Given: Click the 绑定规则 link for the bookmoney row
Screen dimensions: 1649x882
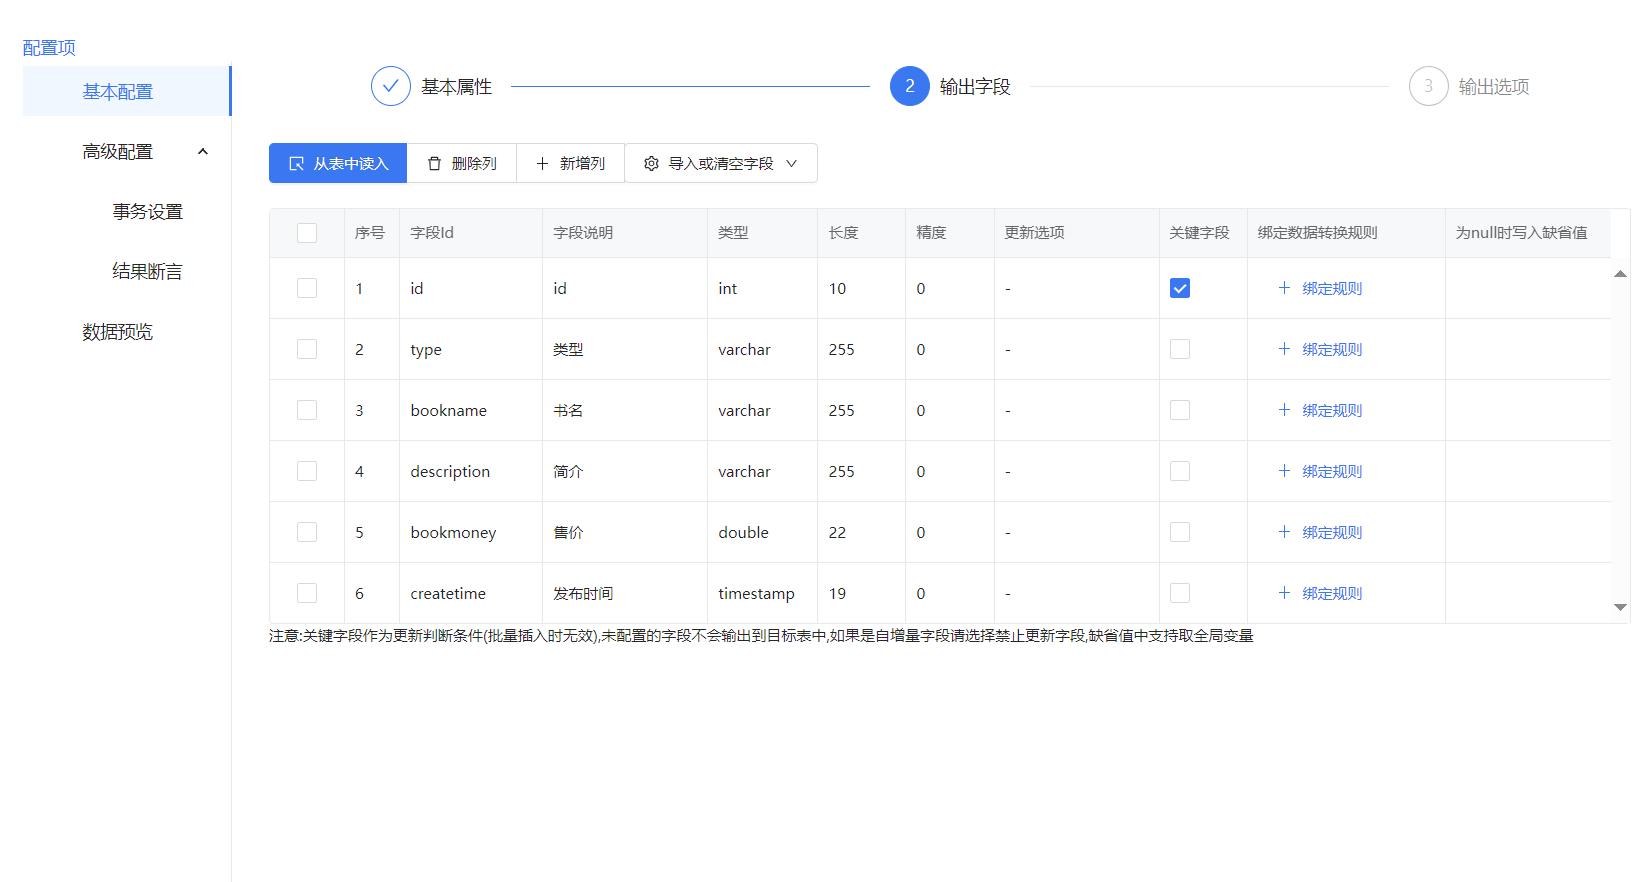Looking at the screenshot, I should [1332, 532].
